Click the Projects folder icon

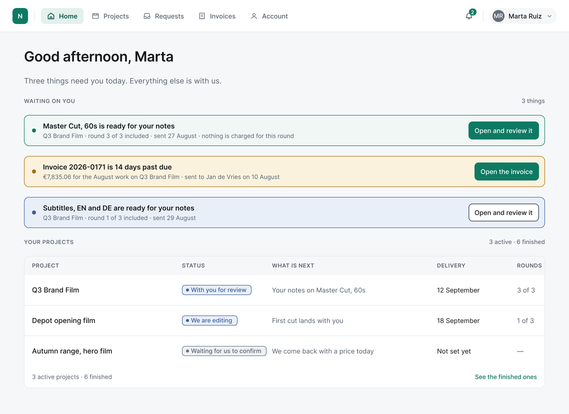(95, 16)
